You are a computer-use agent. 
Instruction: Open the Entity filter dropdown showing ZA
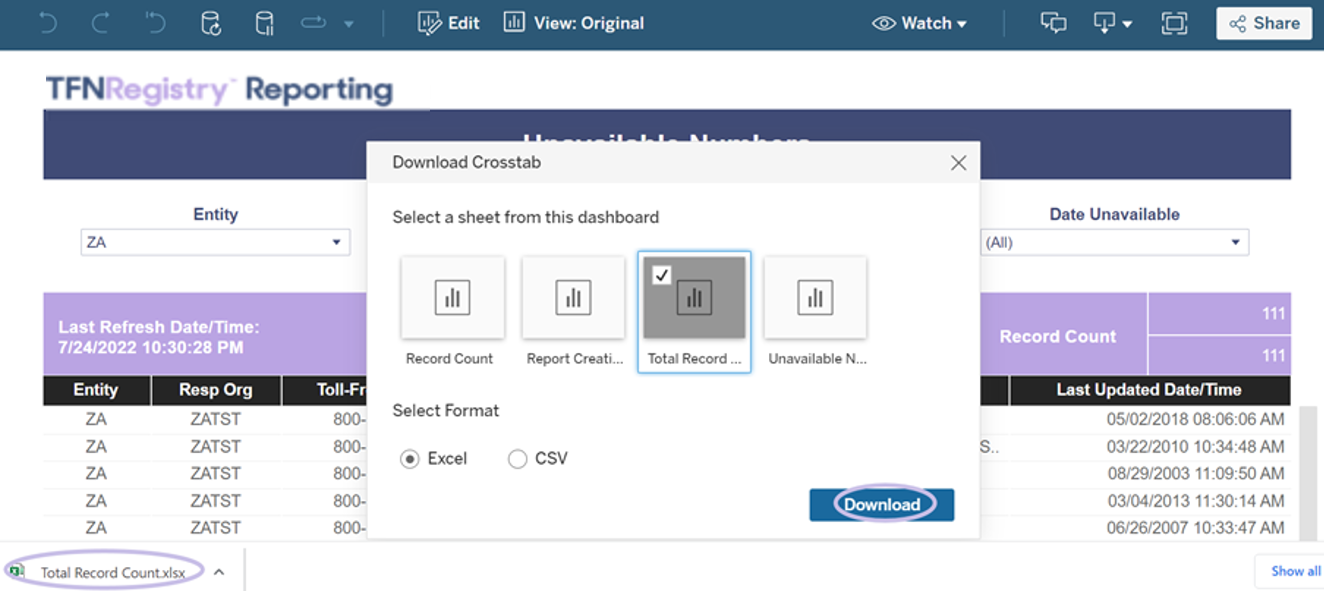215,242
